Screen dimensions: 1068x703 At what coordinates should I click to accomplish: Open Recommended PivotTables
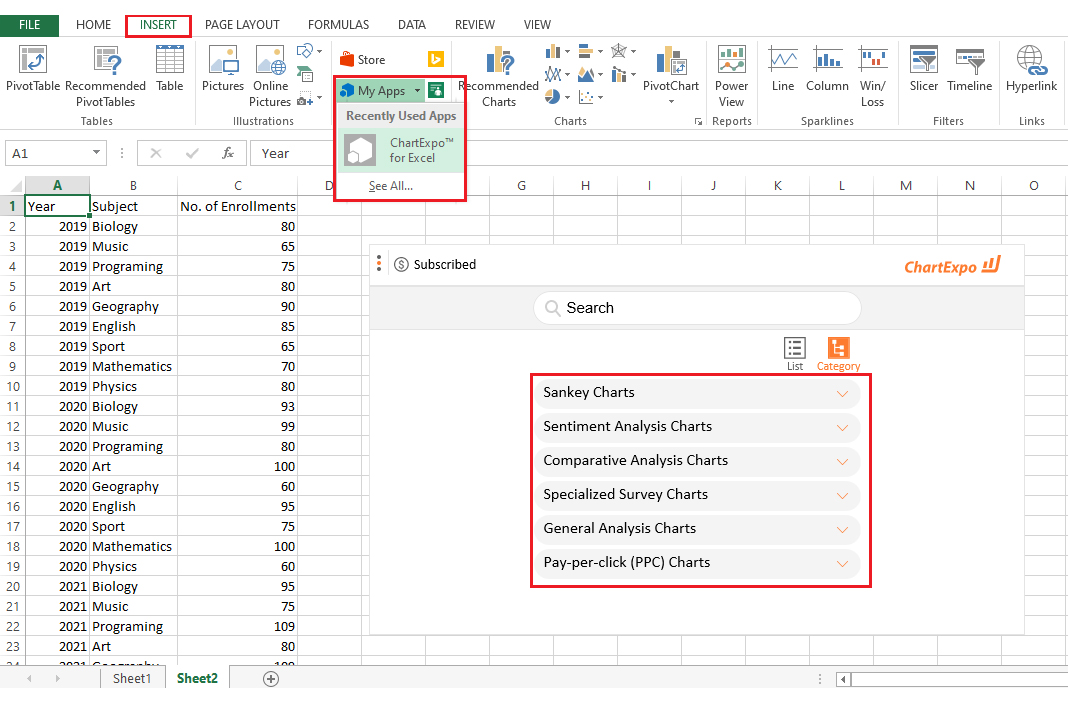pos(106,76)
